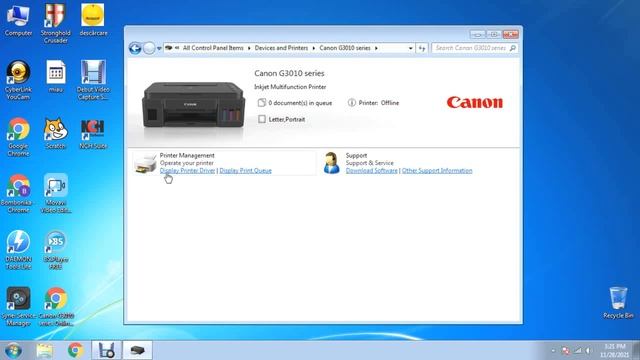640x360 pixels.
Task: Open Syner Service Manager shortcut
Action: coord(18,306)
